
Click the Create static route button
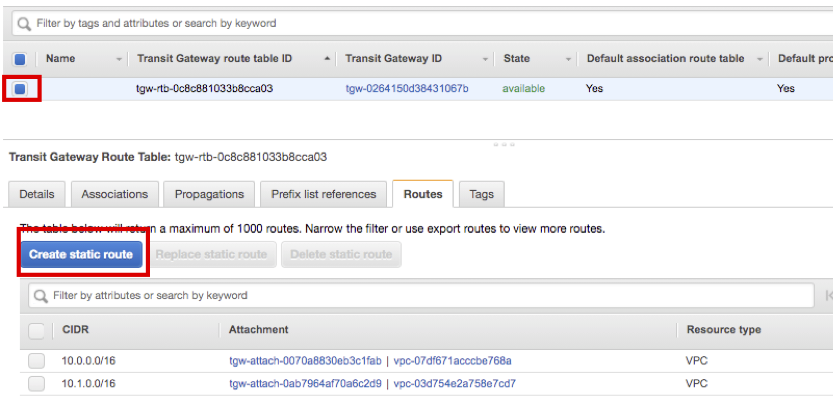81,254
